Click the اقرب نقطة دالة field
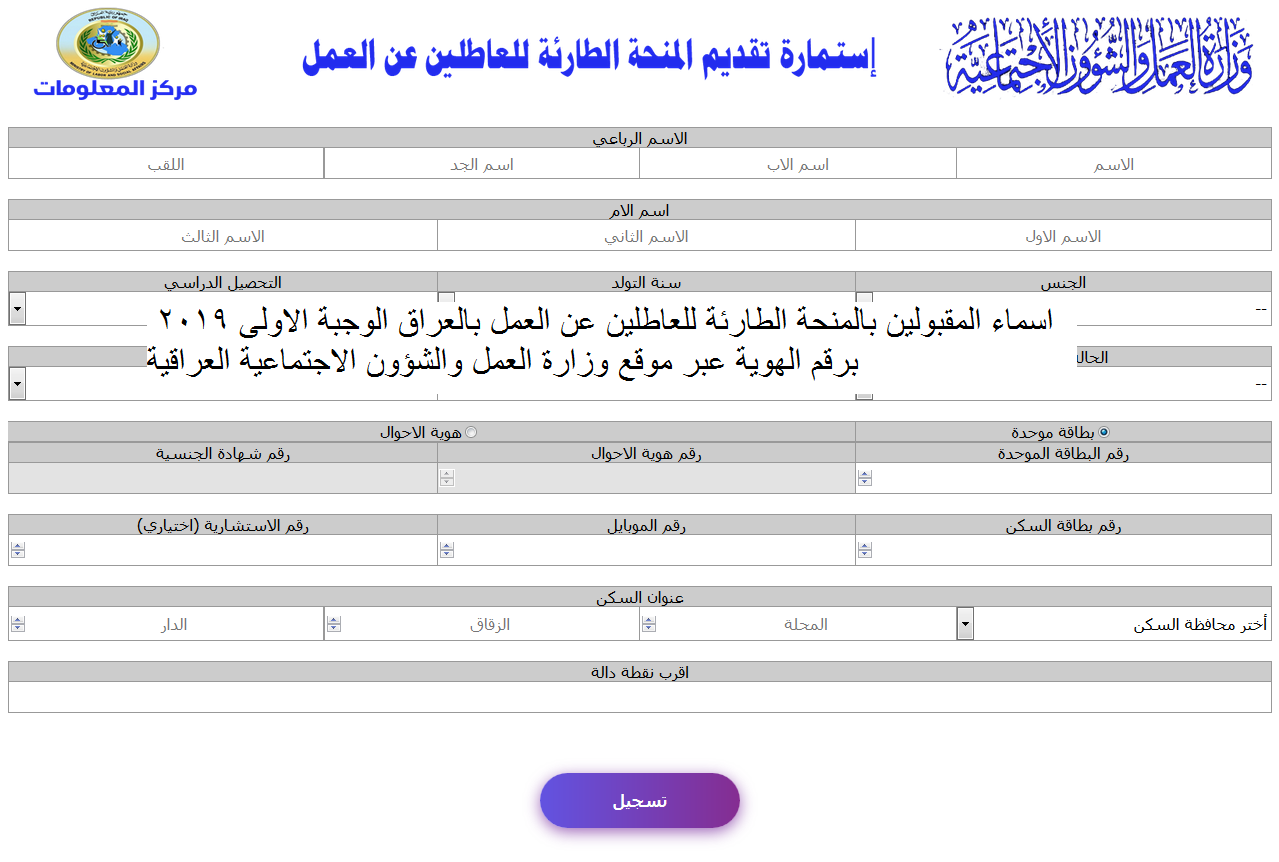Image resolution: width=1279 pixels, height=862 pixels. [639, 693]
